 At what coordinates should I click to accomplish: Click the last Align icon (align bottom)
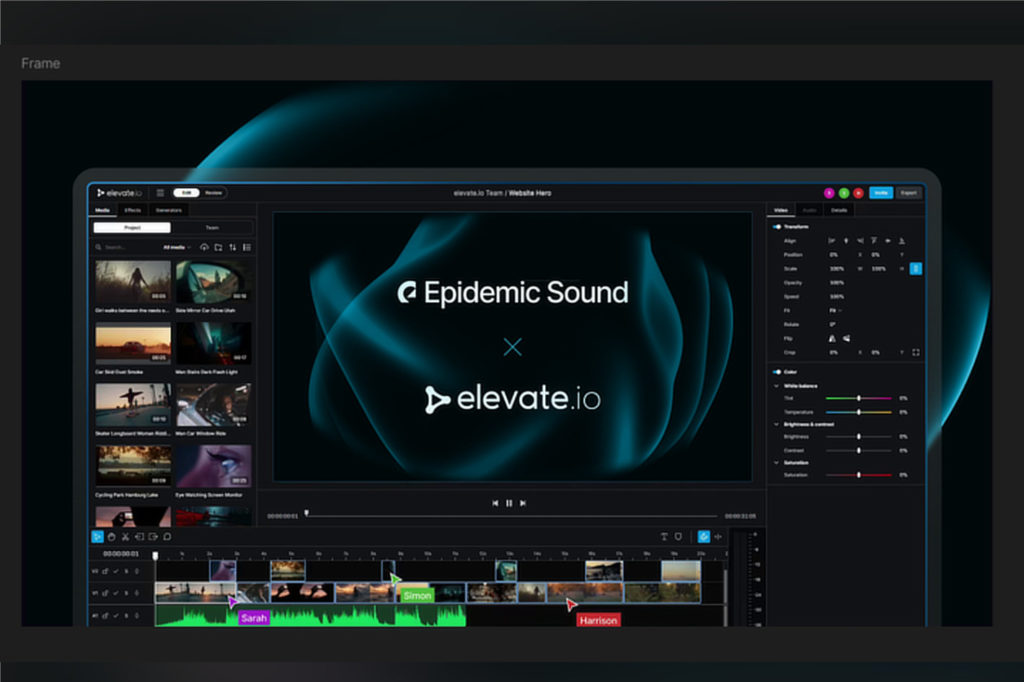(902, 240)
